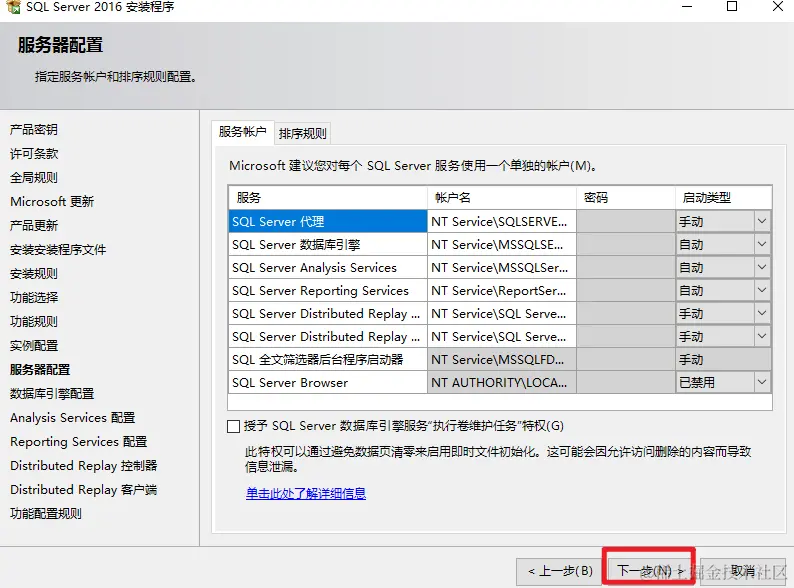Click 许可条款 step in sidebar

click(x=34, y=153)
